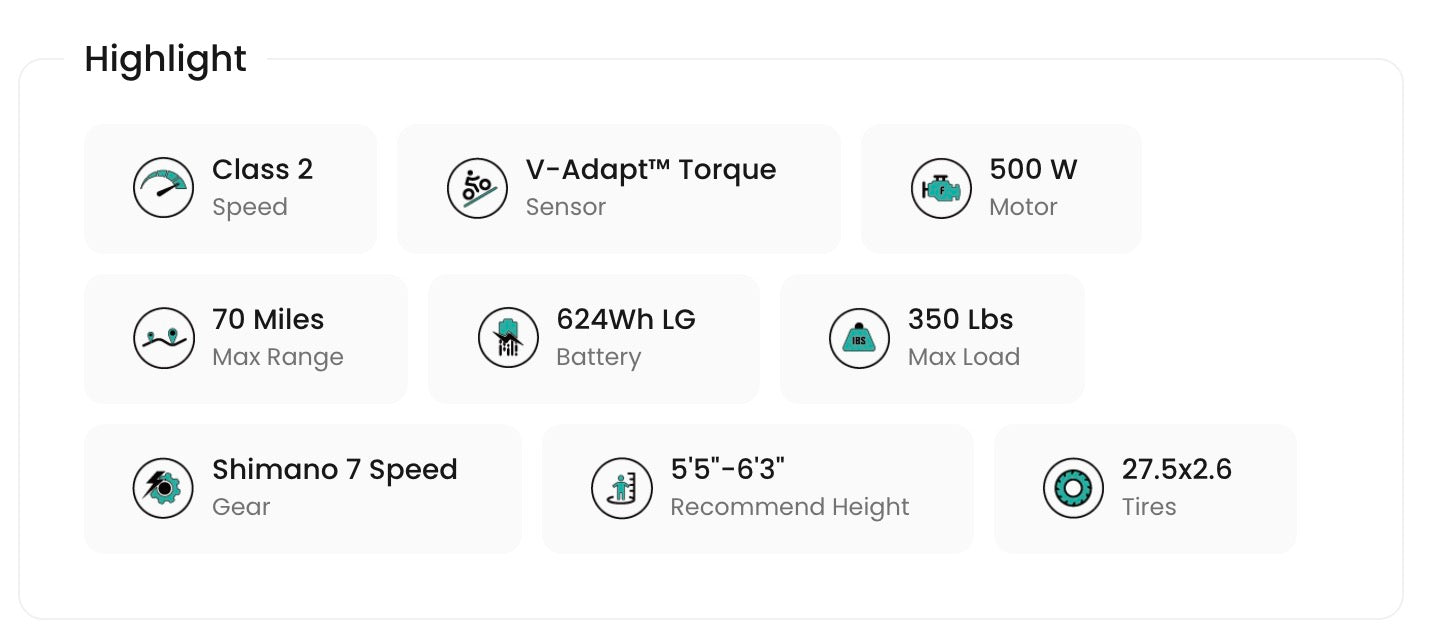
Task: Click the cyclist torque sensor icon
Action: point(477,188)
